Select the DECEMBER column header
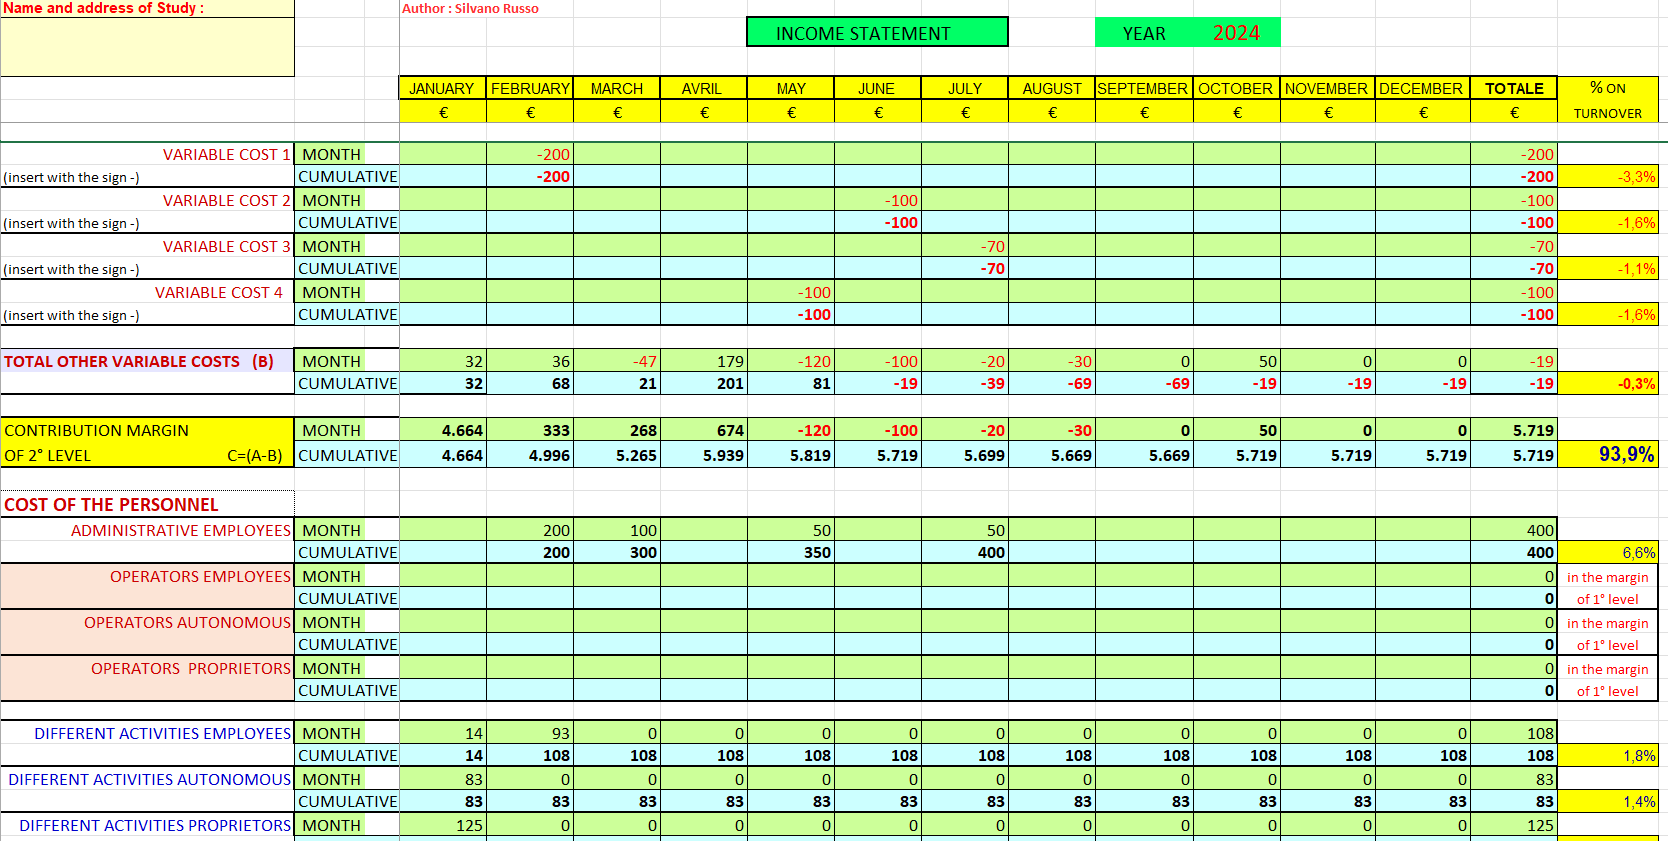This screenshot has height=841, width=1668. click(1423, 88)
